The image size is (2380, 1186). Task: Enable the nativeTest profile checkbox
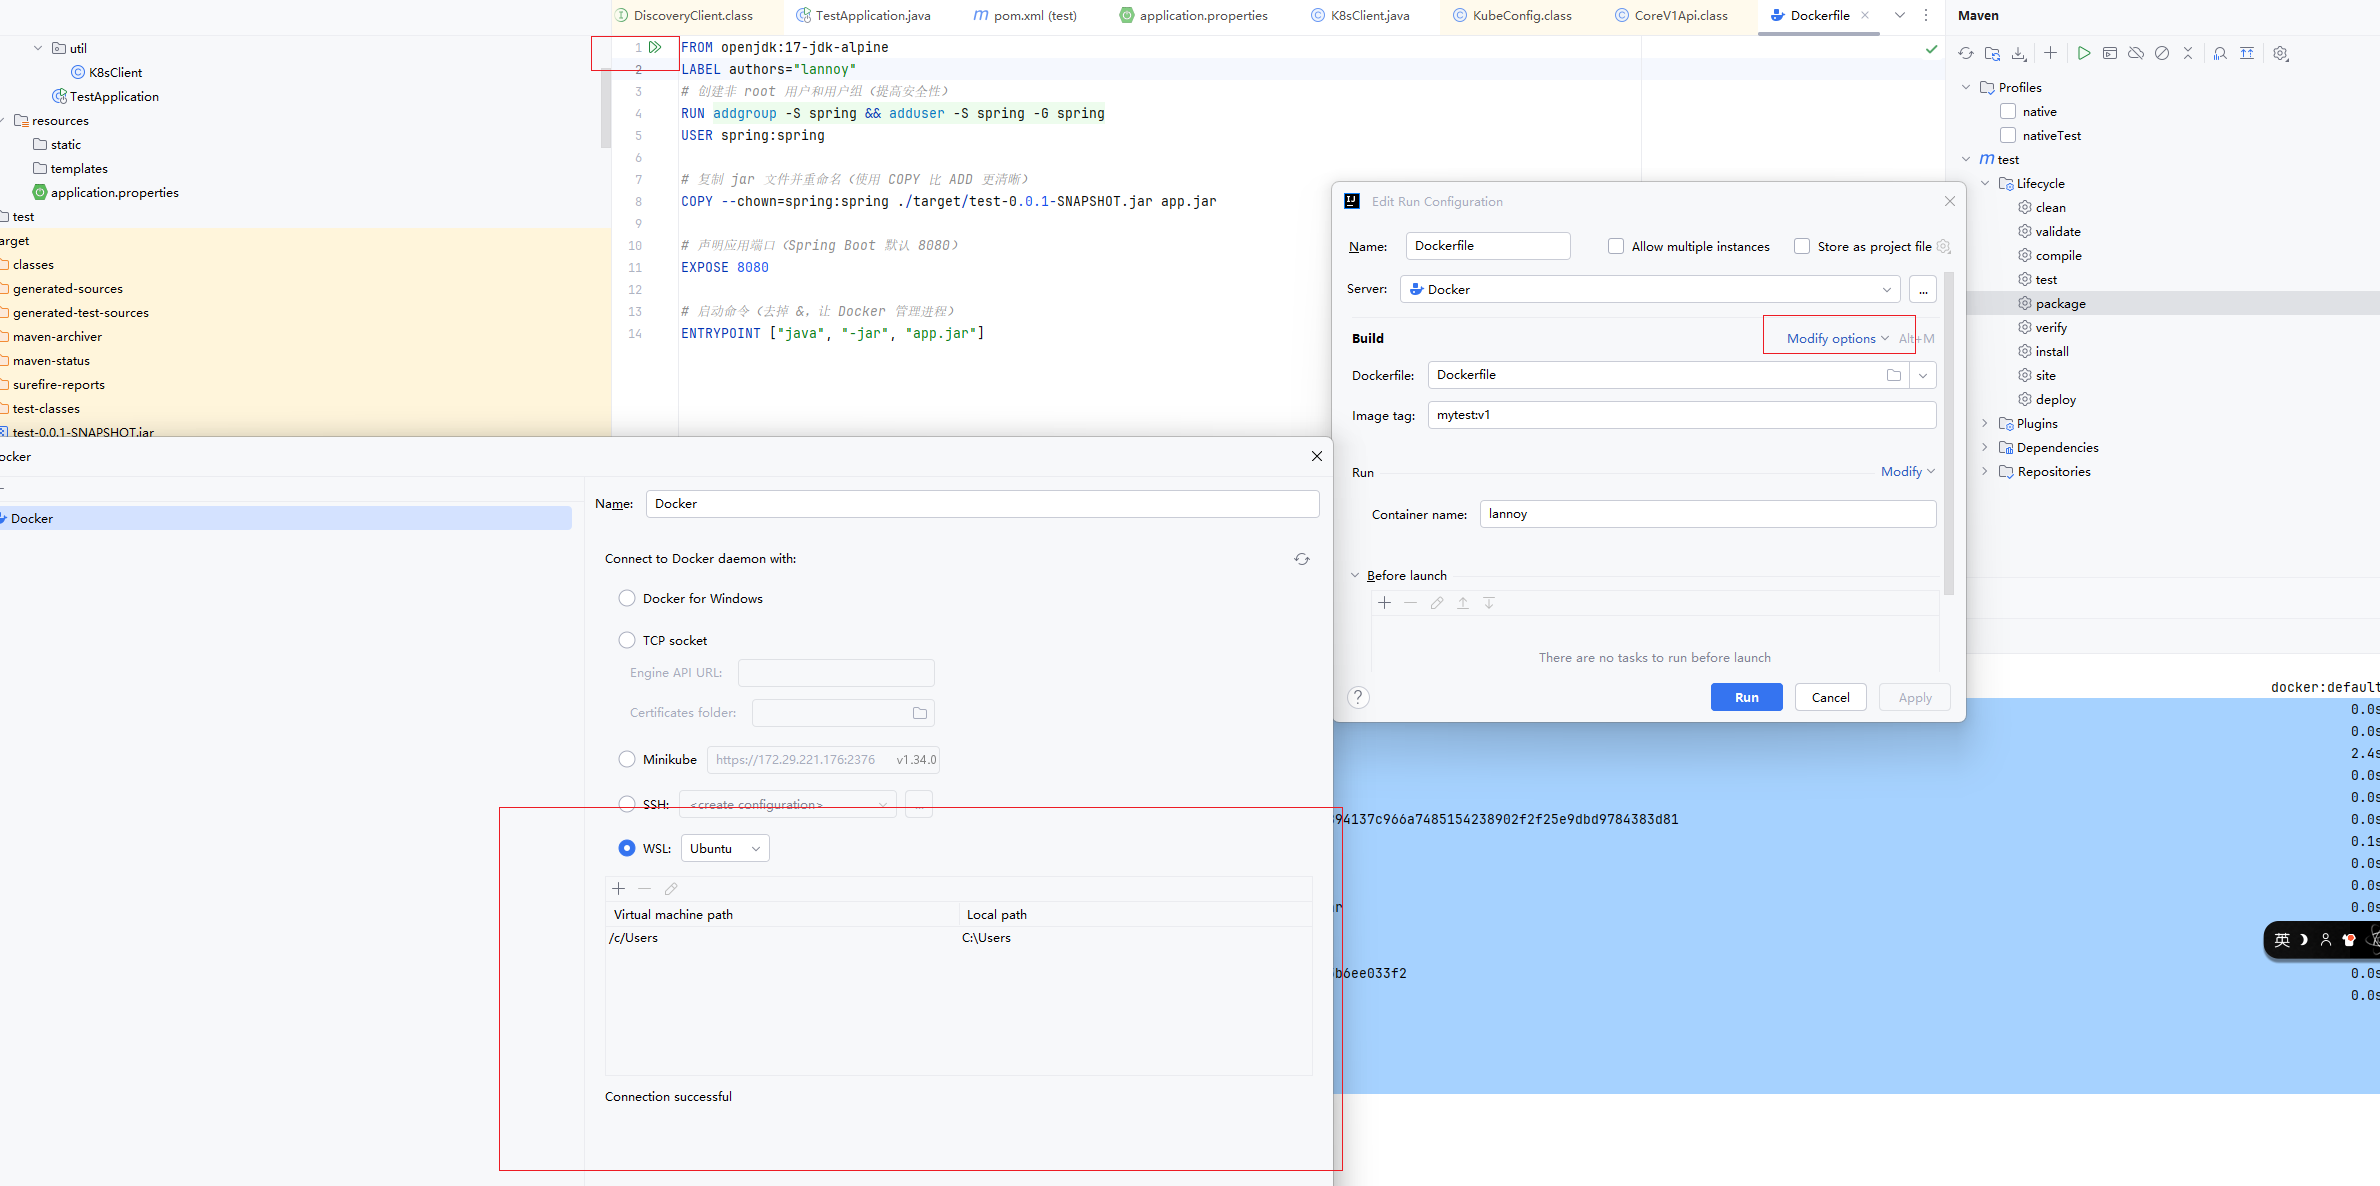pyautogui.click(x=2008, y=135)
